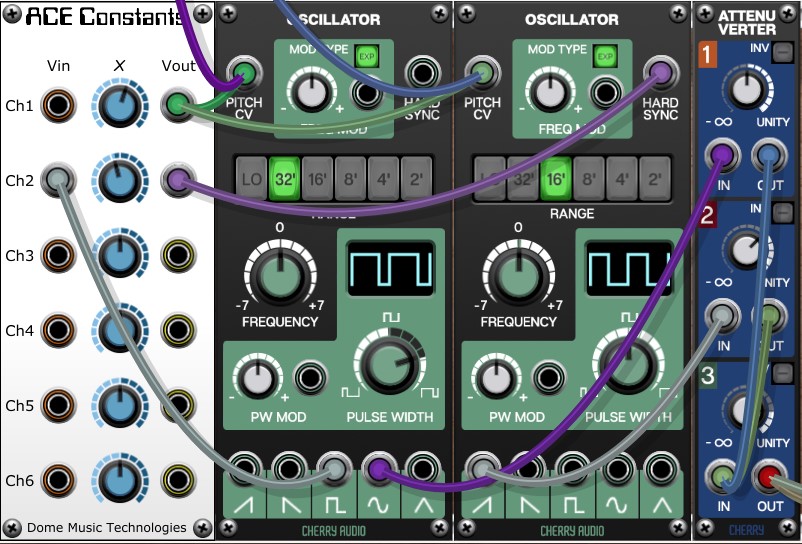Click second oscillator's waveform display
802x544 pixels.
pos(629,268)
